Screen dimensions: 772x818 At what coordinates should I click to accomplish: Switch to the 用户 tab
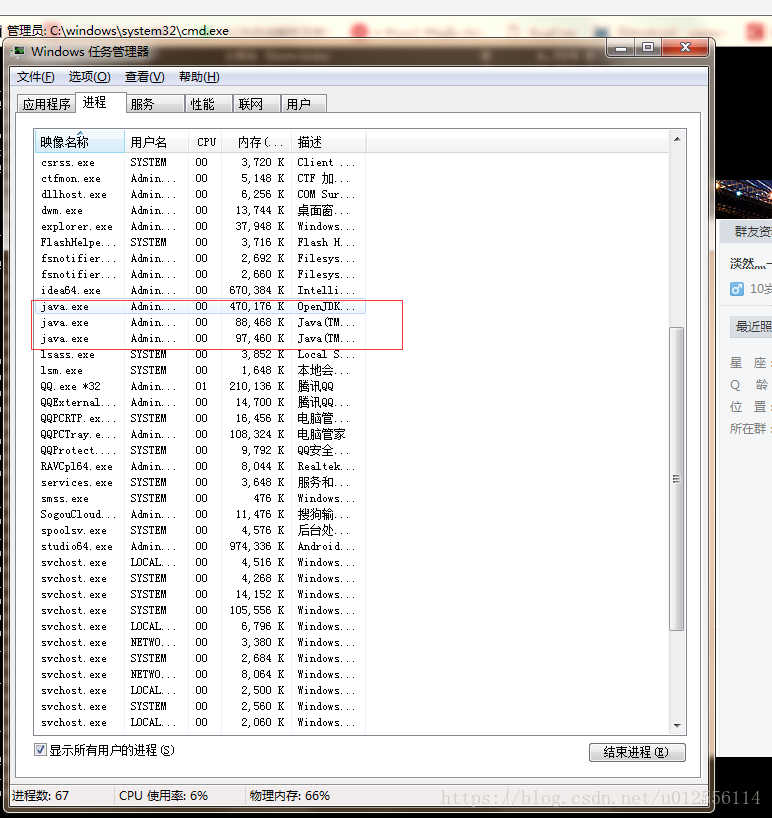[x=304, y=104]
